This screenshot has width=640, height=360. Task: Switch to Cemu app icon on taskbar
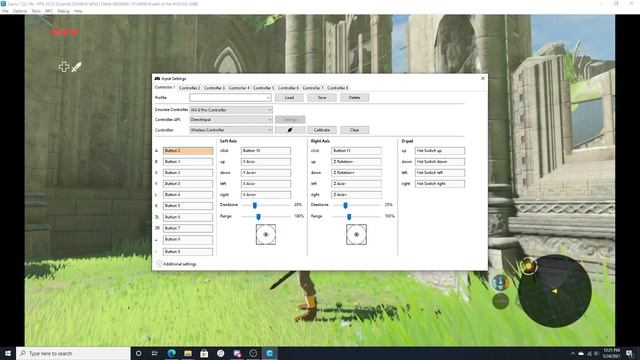(269, 353)
